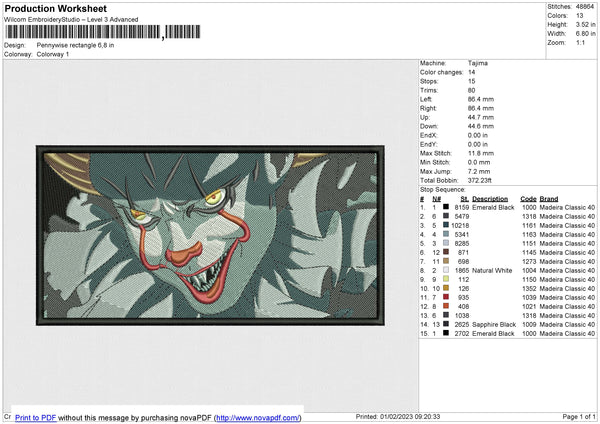Image resolution: width=600 pixels, height=424 pixels.
Task: Click the printed timestamp '01/02/2023 09:20:33'
Action: 410,416
